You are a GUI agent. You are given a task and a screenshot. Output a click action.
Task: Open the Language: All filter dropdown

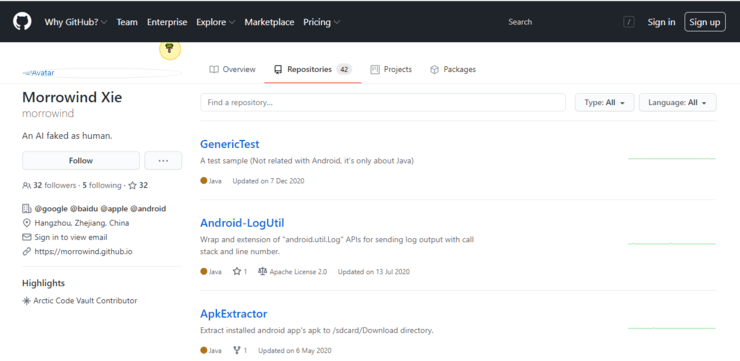677,102
